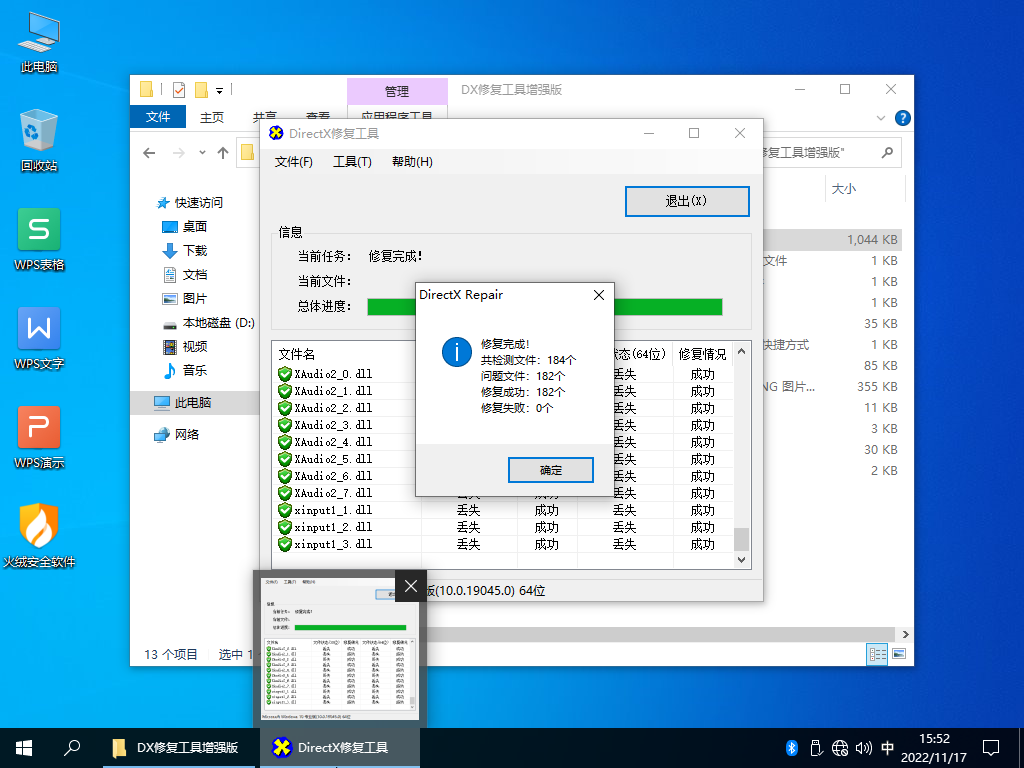Click the Explorer help question mark icon
The height and width of the screenshot is (768, 1024).
[903, 118]
